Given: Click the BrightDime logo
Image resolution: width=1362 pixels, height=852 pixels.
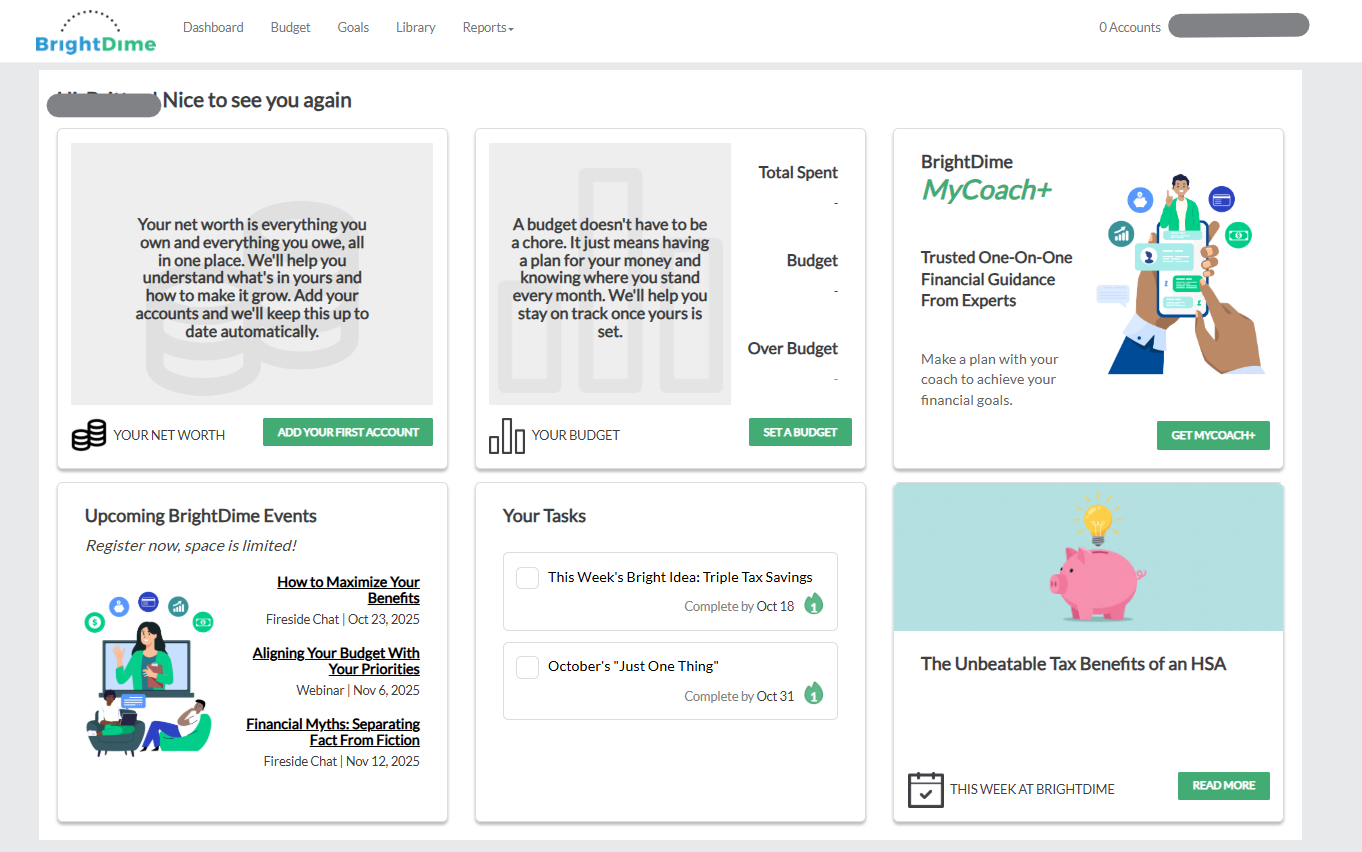Looking at the screenshot, I should (x=95, y=31).
